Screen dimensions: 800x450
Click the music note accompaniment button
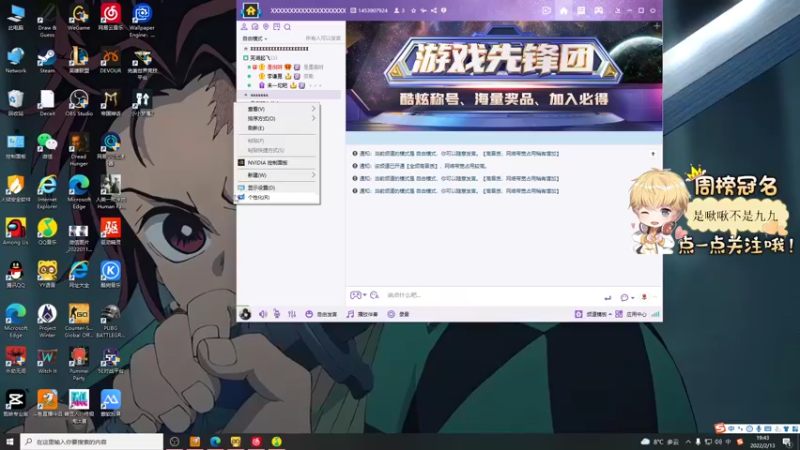point(362,314)
